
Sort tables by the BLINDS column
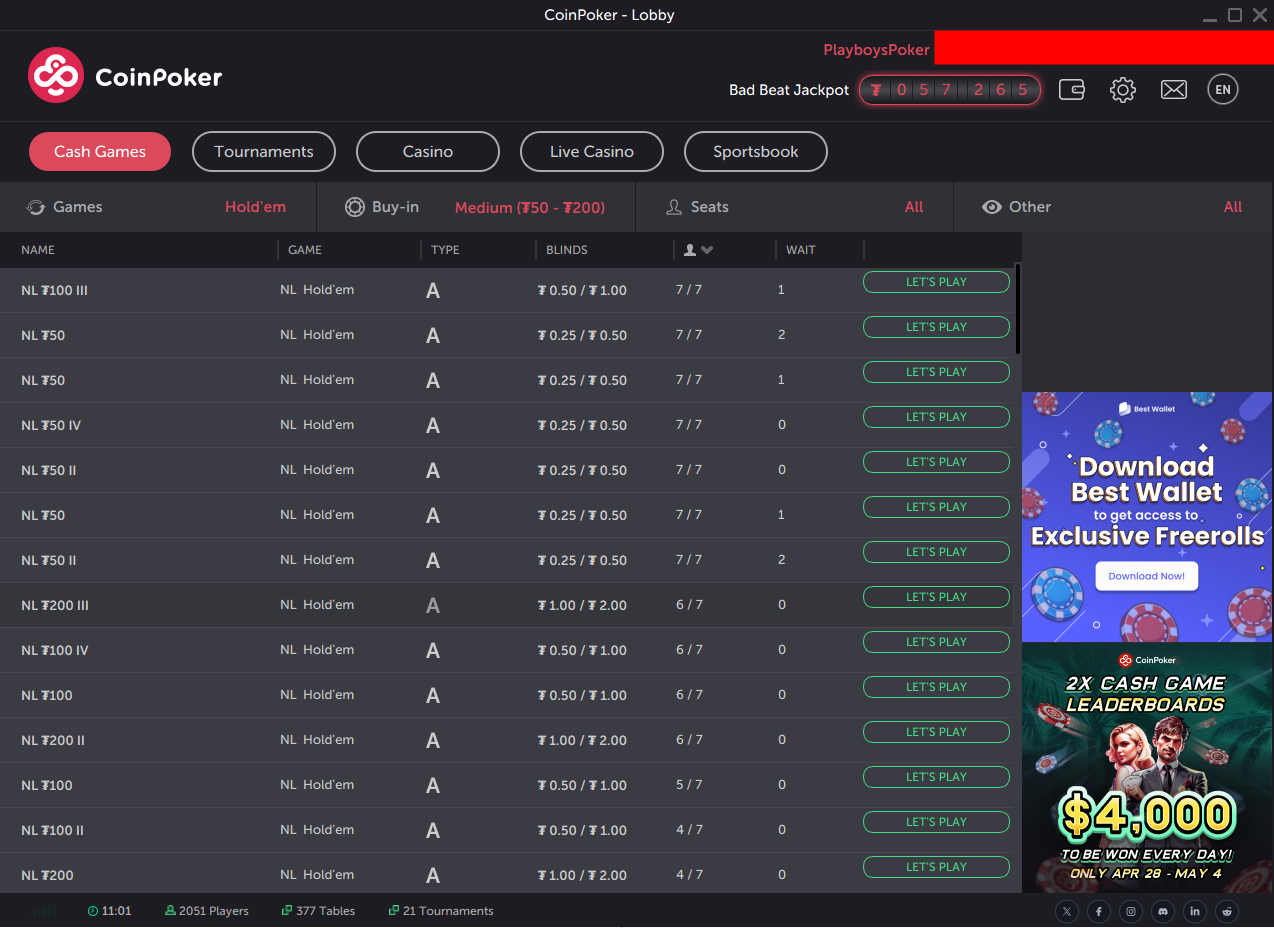point(567,250)
